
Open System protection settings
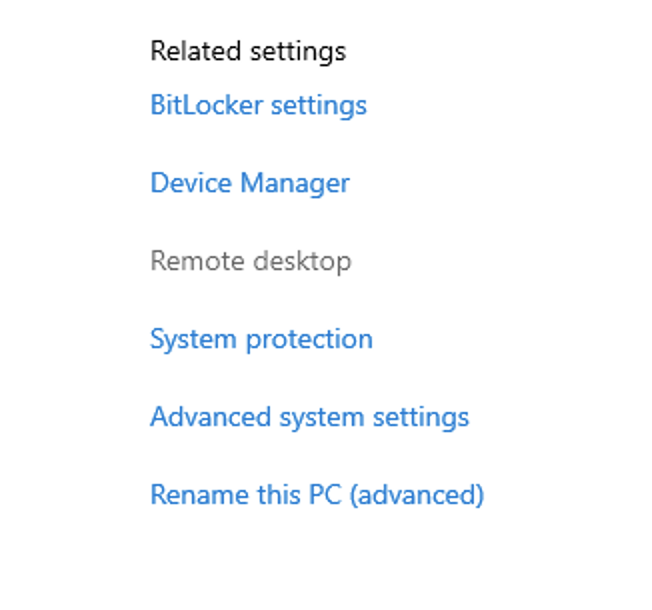261,340
